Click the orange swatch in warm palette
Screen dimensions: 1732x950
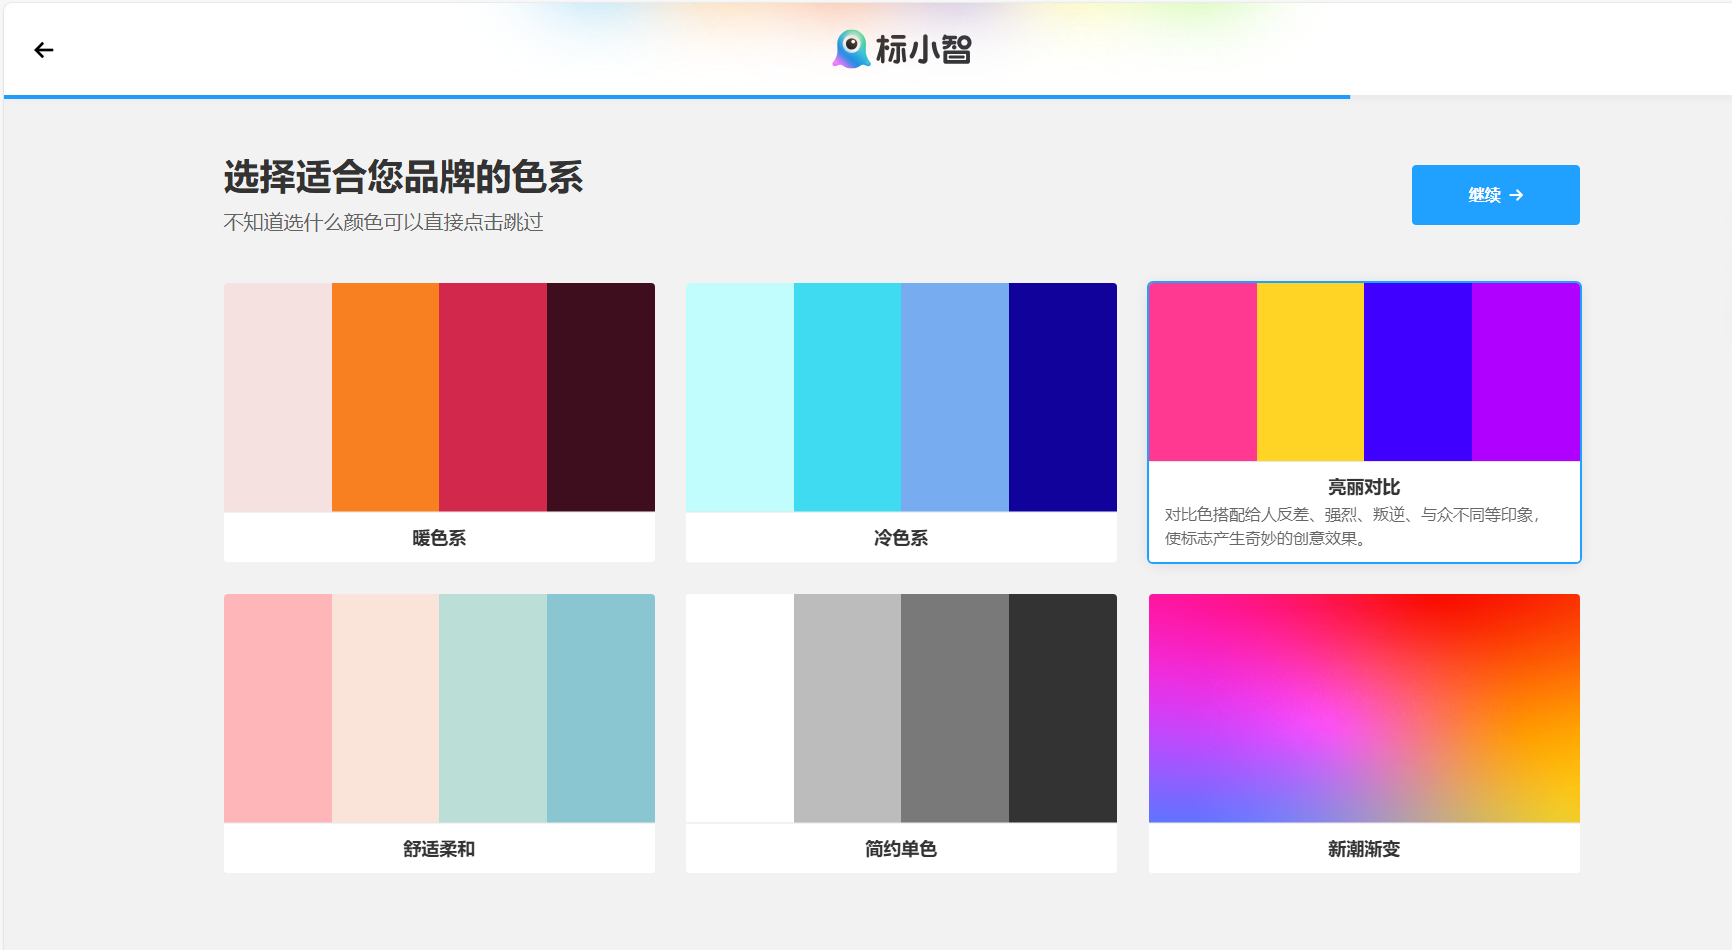click(385, 397)
